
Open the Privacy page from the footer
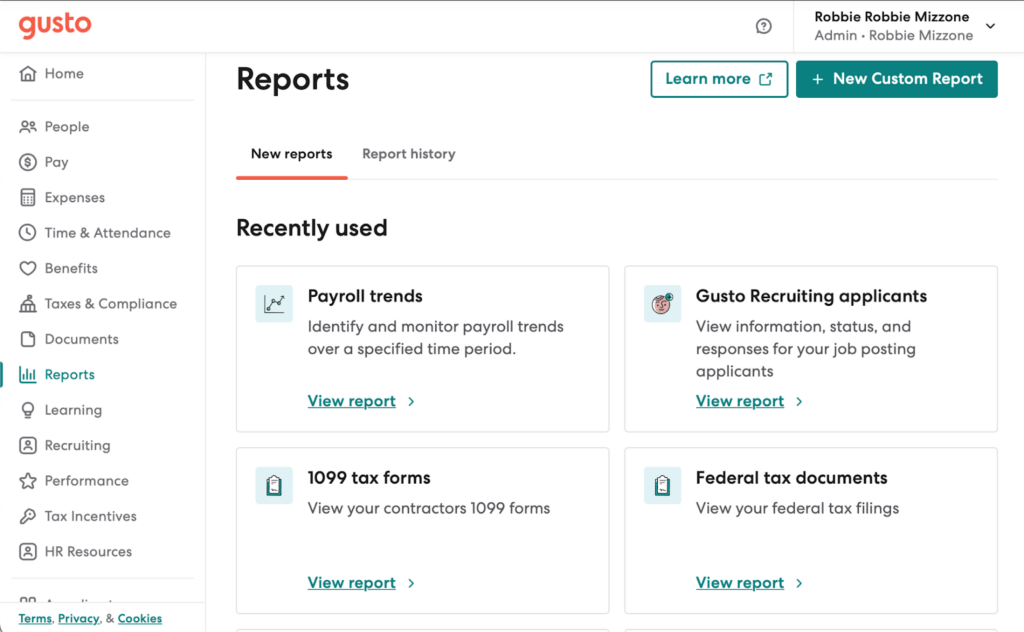[80, 618]
